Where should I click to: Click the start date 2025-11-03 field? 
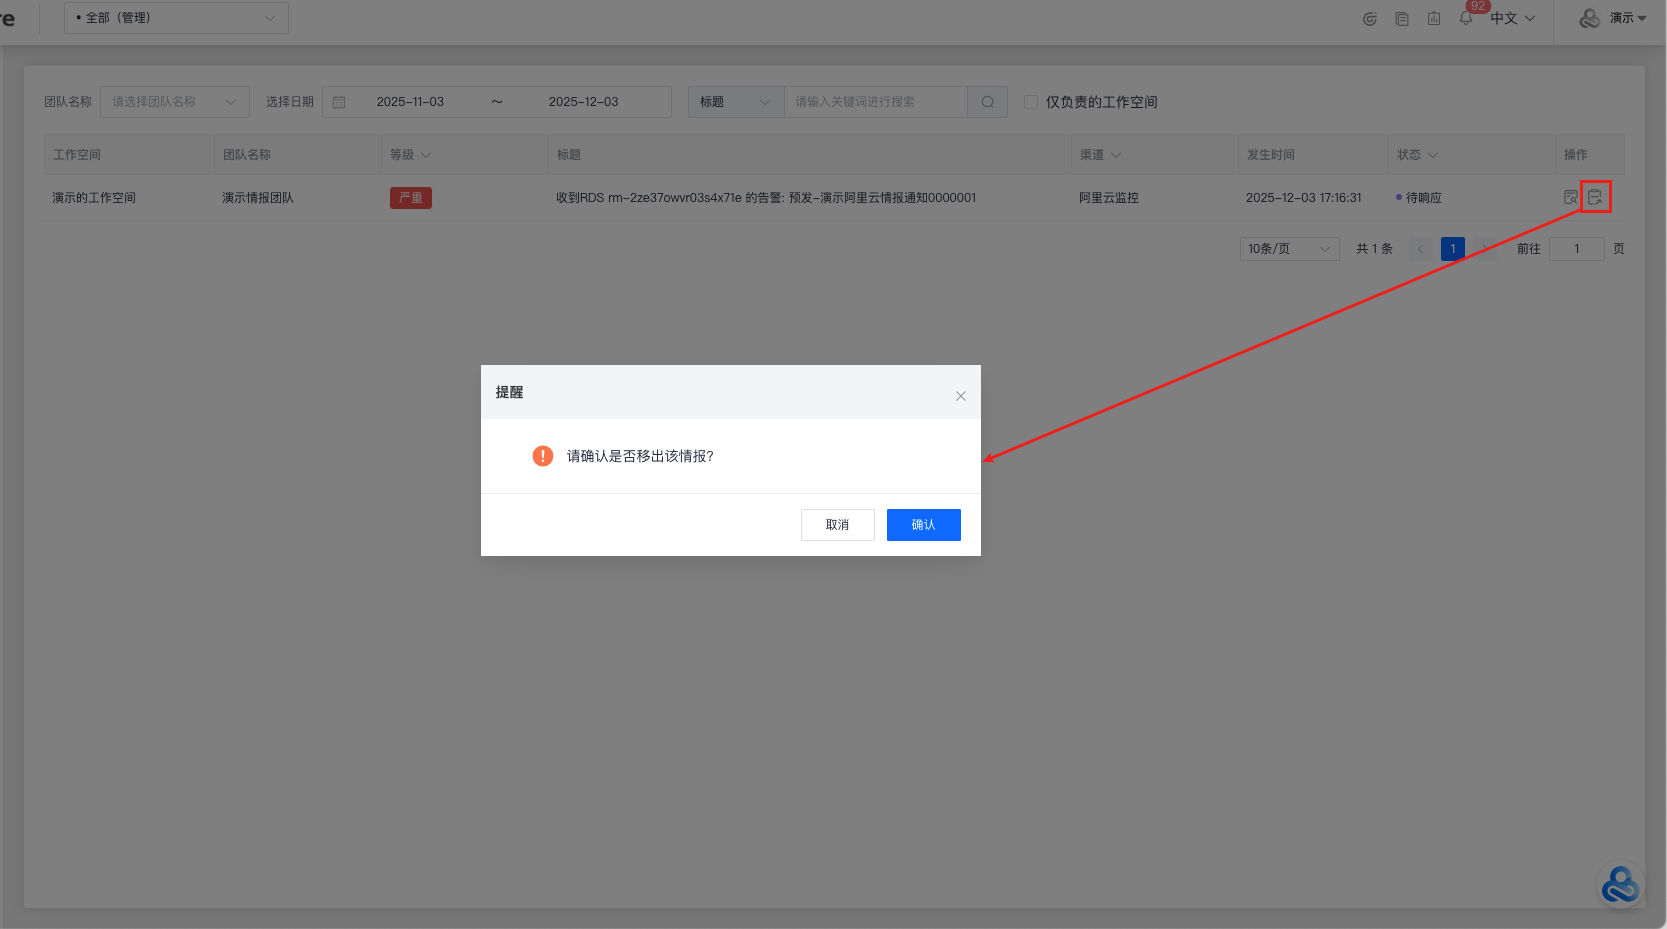410,102
